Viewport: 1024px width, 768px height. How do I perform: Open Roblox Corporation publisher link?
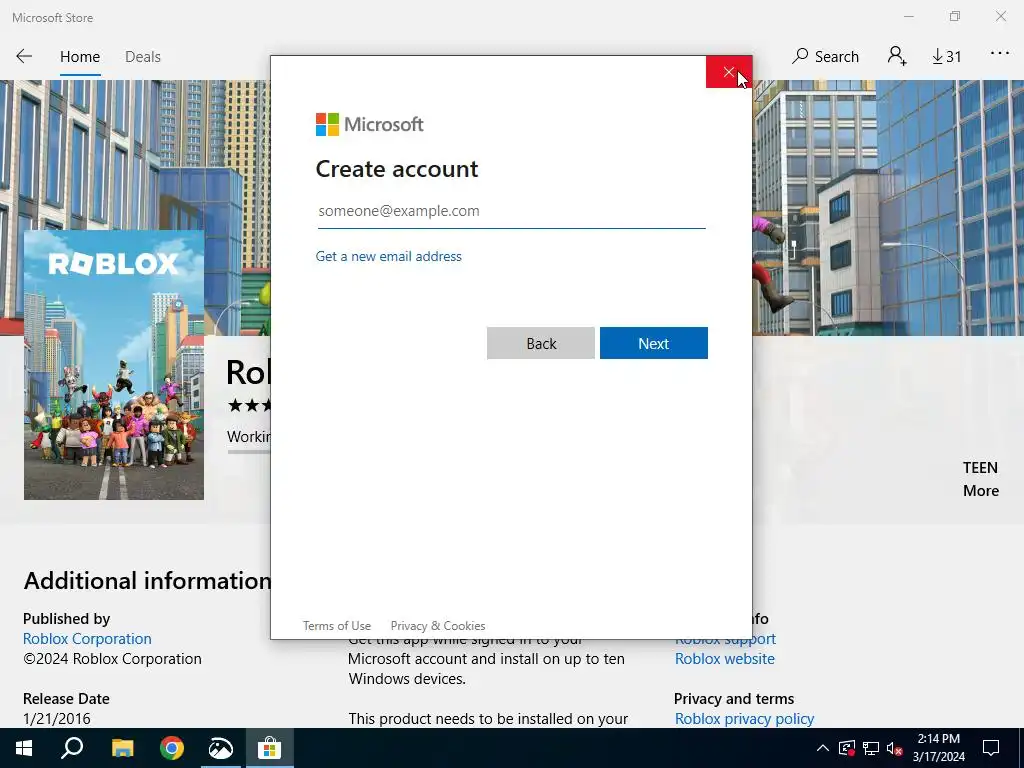[87, 639]
